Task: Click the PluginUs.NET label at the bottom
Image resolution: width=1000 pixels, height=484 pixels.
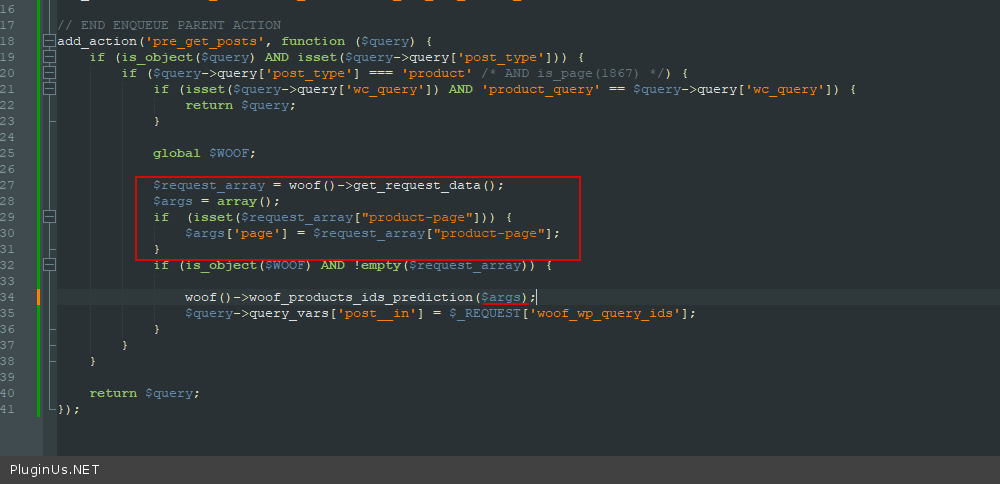Action: coord(55,470)
